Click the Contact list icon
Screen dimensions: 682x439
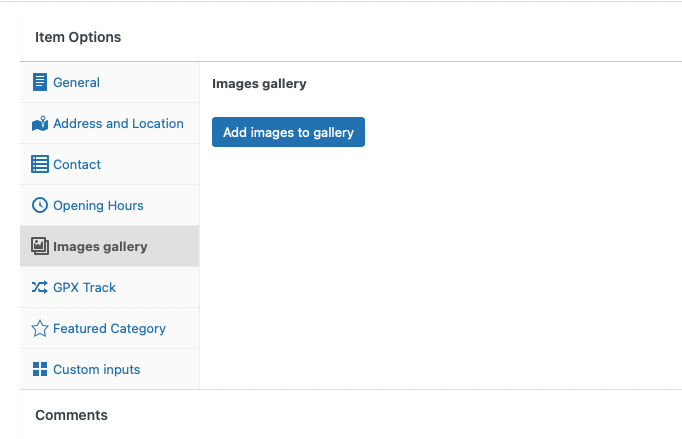(40, 164)
